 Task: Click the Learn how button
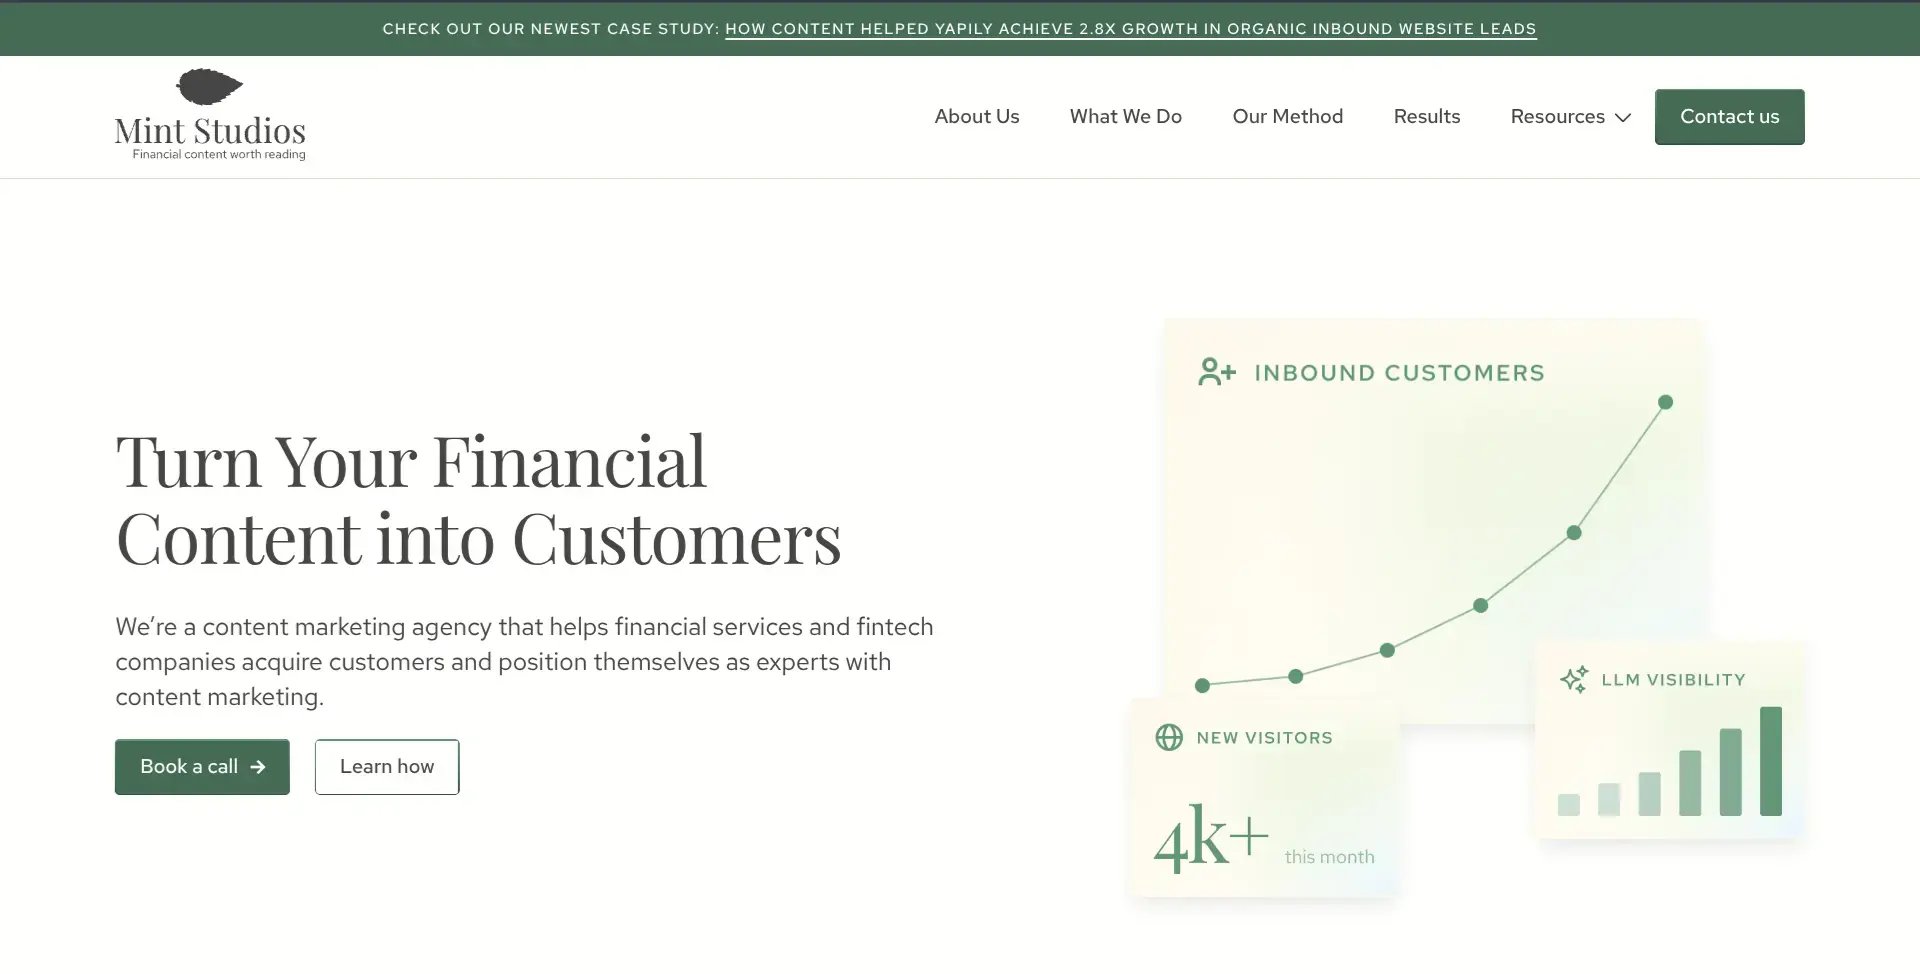387,767
